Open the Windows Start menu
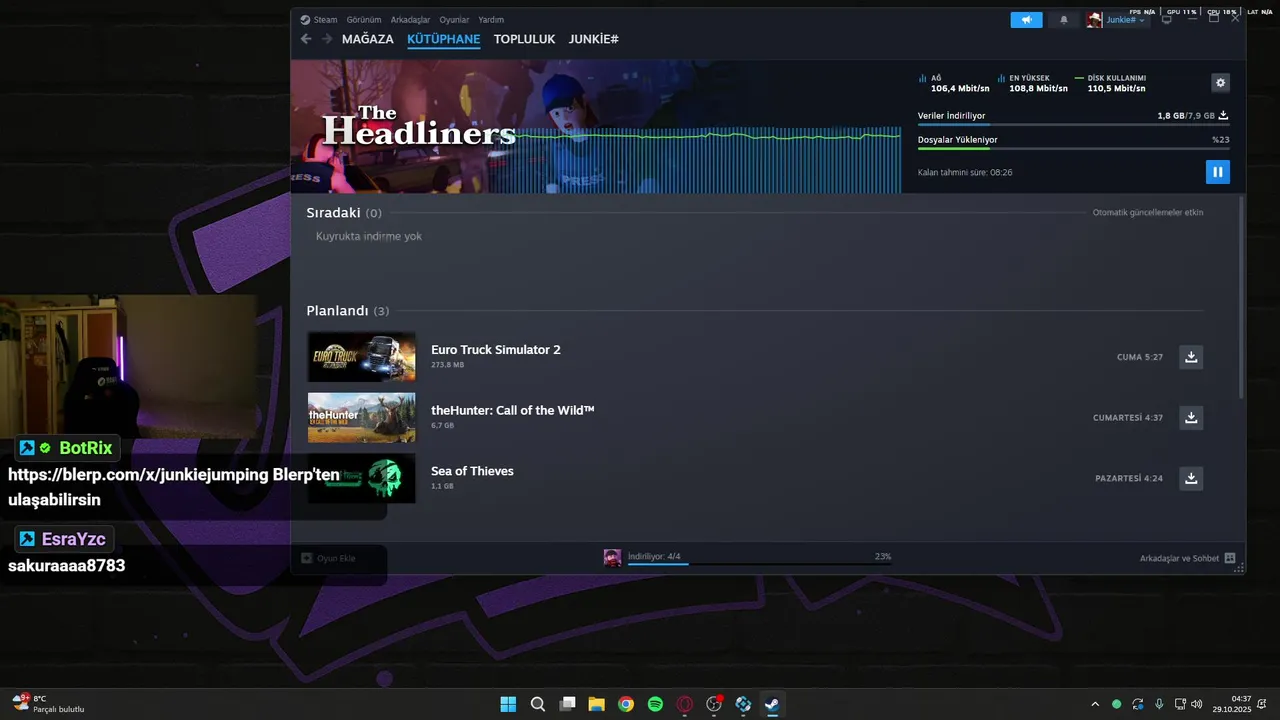The image size is (1280, 720). [x=508, y=704]
